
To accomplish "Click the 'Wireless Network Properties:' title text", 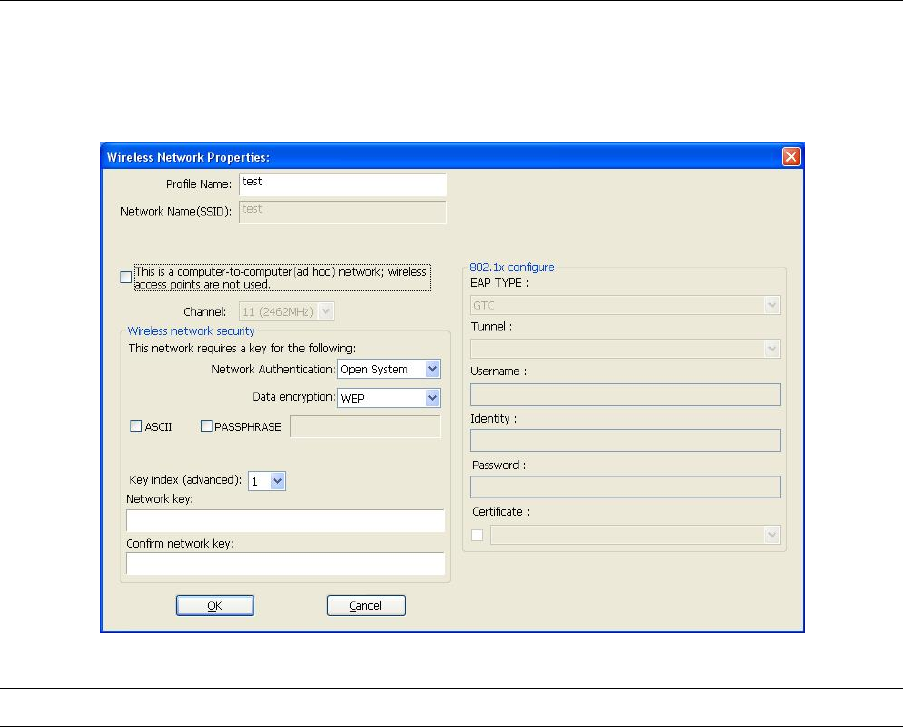I will 188,157.
